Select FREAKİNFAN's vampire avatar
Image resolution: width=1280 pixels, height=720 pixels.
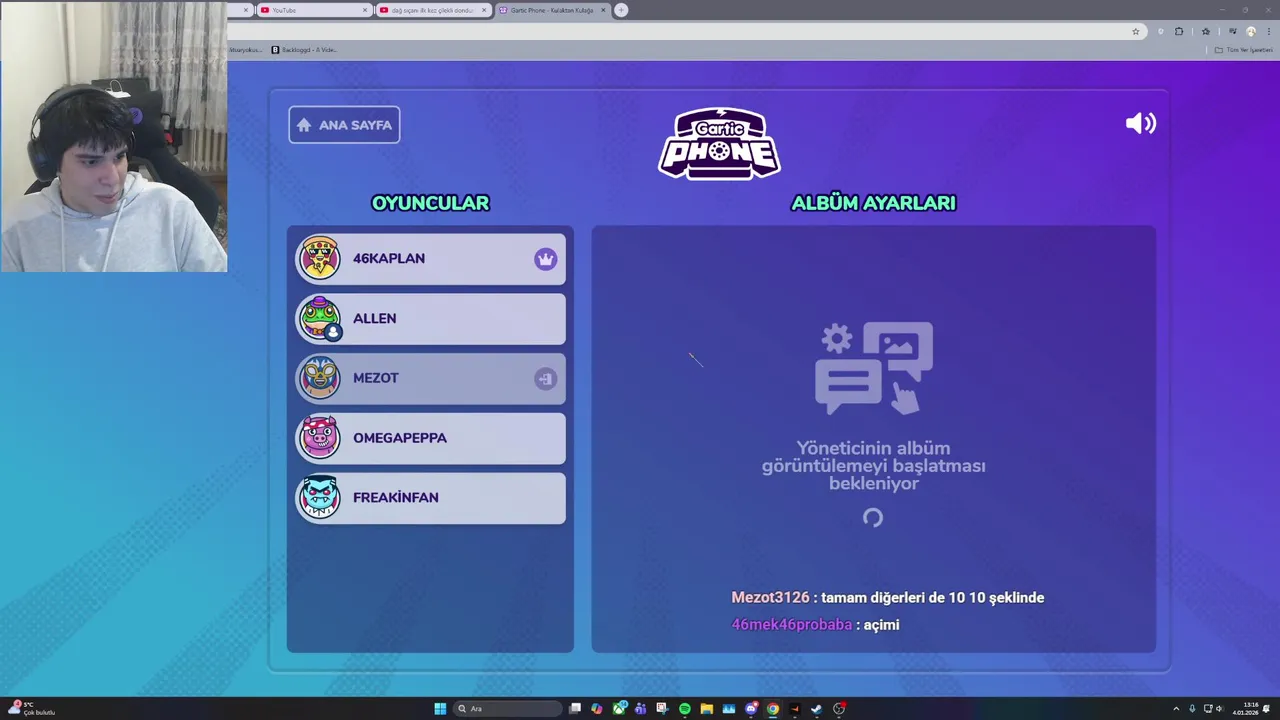pos(320,497)
